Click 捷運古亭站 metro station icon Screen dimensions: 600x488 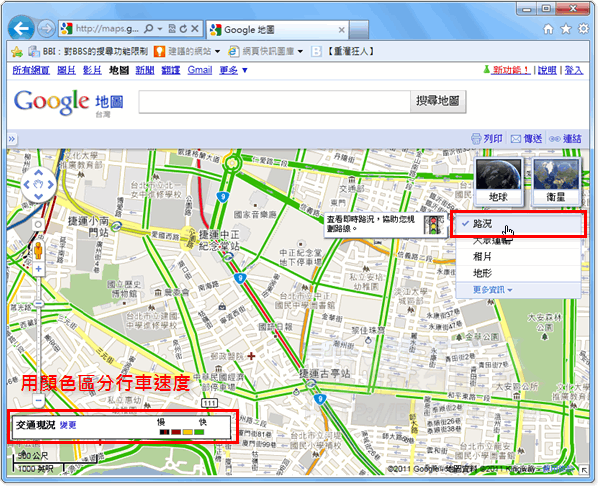311,383
